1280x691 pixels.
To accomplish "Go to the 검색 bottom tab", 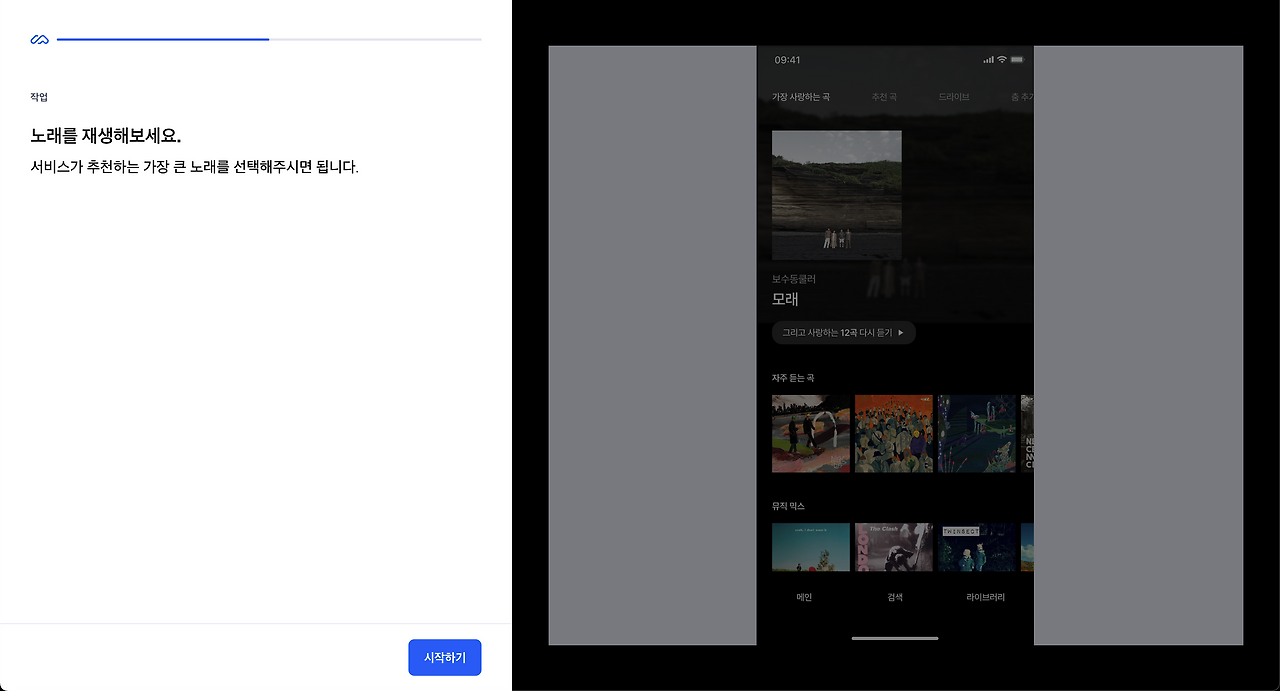I will pos(895,597).
